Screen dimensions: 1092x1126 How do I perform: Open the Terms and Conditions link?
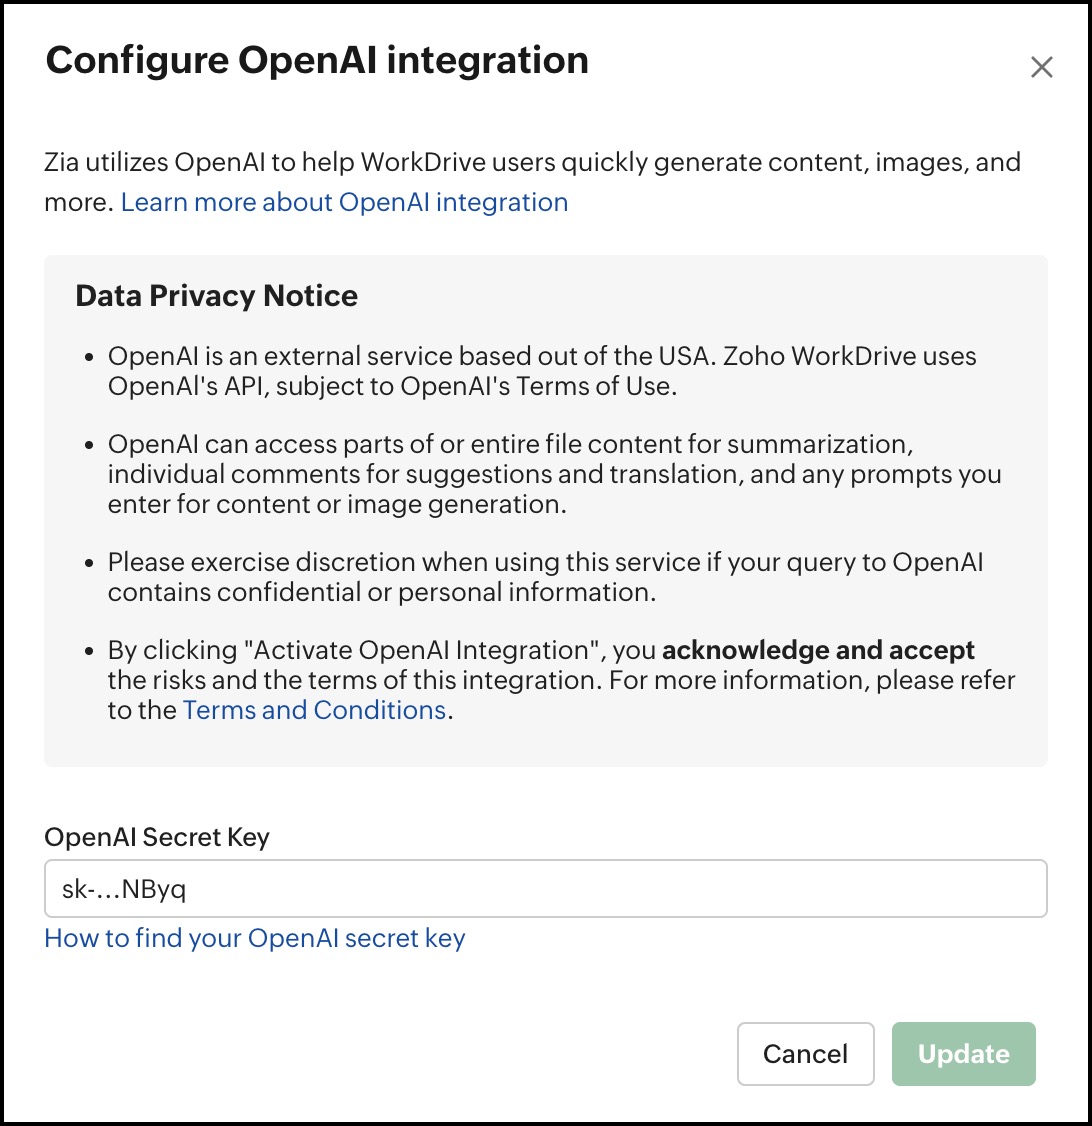pos(314,710)
